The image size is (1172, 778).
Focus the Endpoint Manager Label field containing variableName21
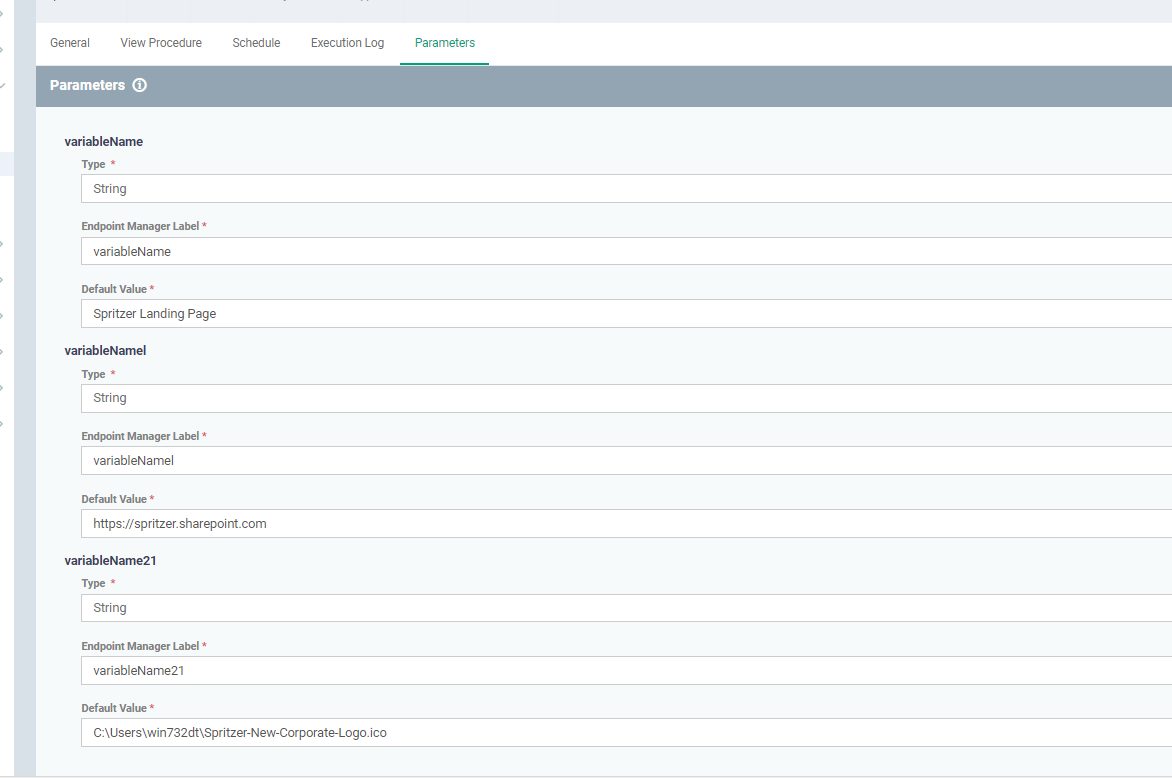pyautogui.click(x=626, y=670)
